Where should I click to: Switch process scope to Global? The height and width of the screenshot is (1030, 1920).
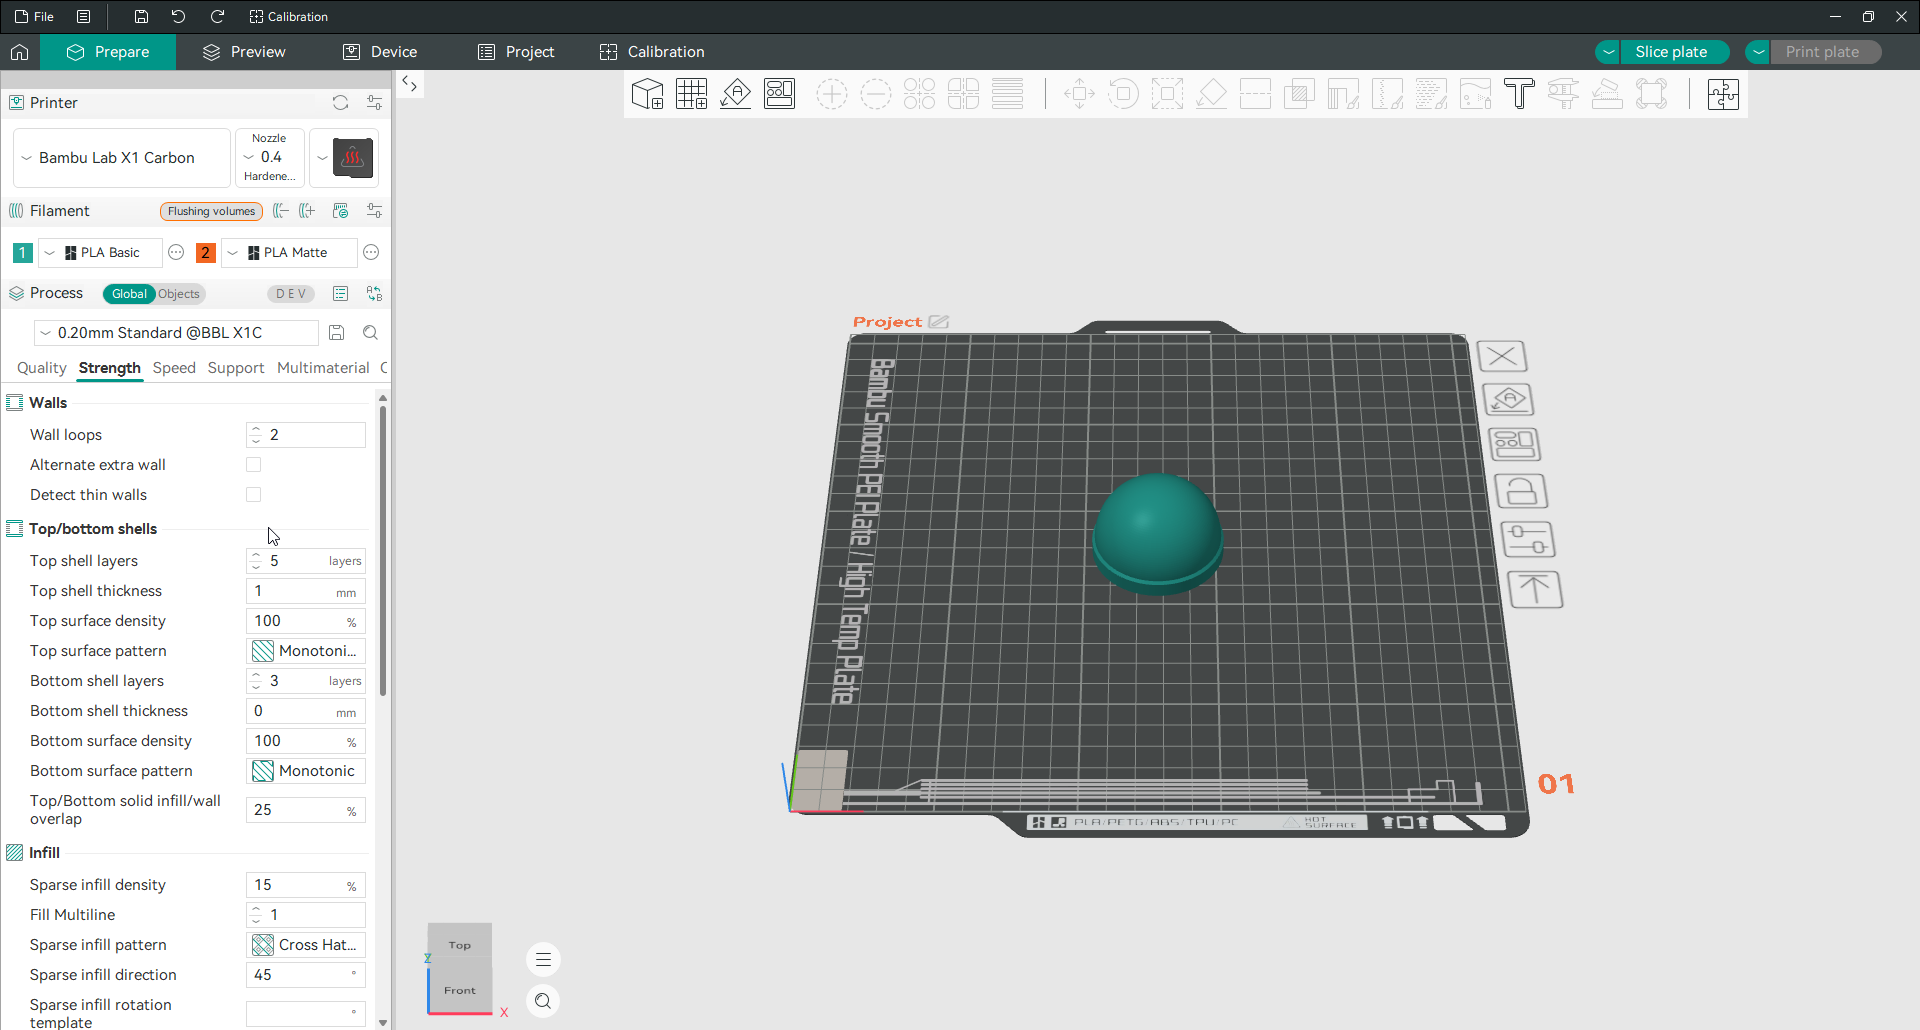coord(129,294)
